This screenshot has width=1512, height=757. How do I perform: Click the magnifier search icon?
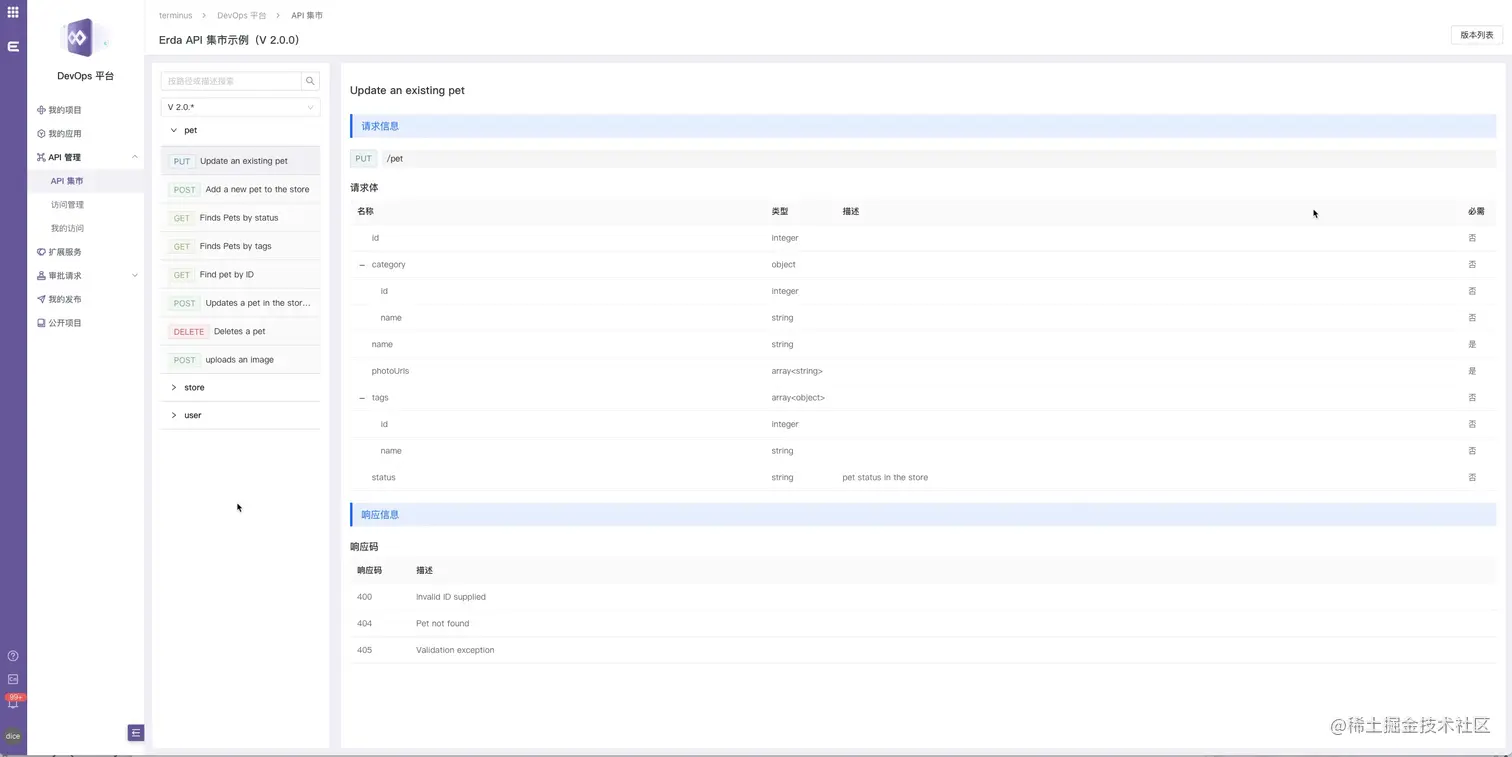point(311,81)
